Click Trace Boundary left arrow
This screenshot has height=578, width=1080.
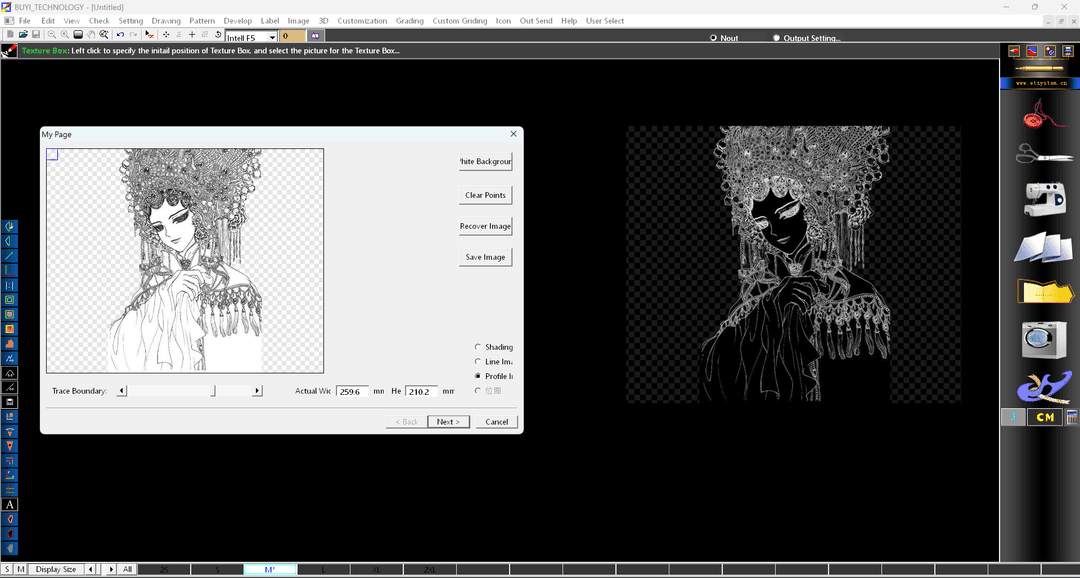point(122,391)
